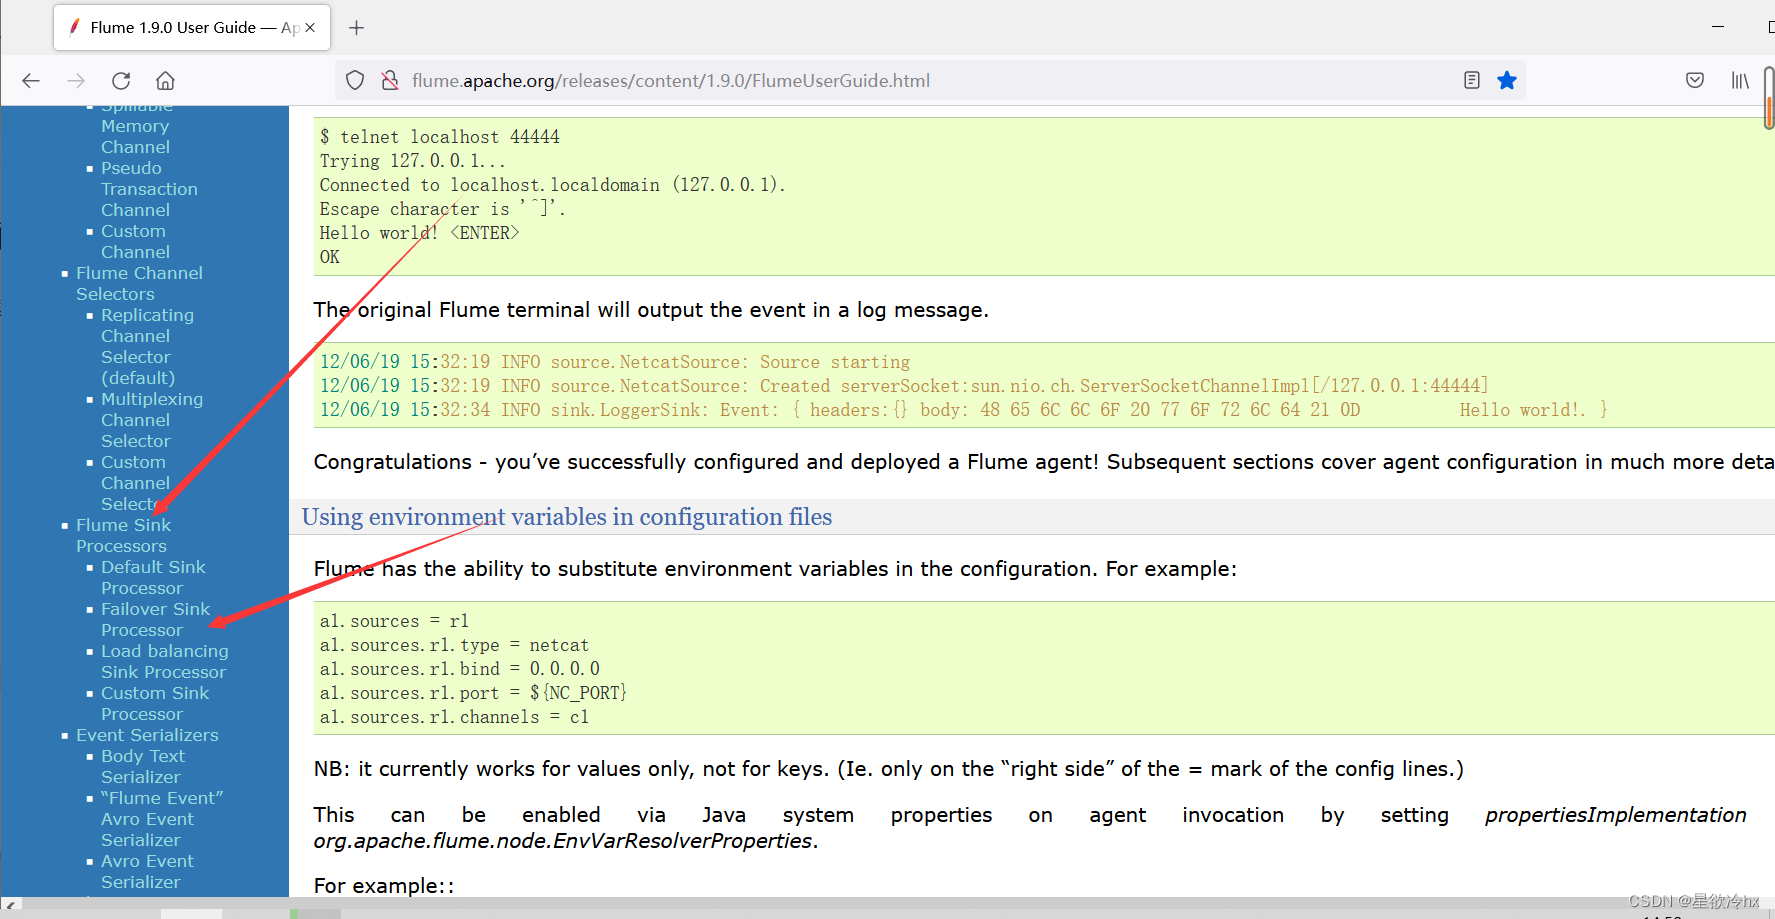Viewport: 1775px width, 919px height.
Task: Toggle Reader View for this page
Action: click(x=1471, y=81)
